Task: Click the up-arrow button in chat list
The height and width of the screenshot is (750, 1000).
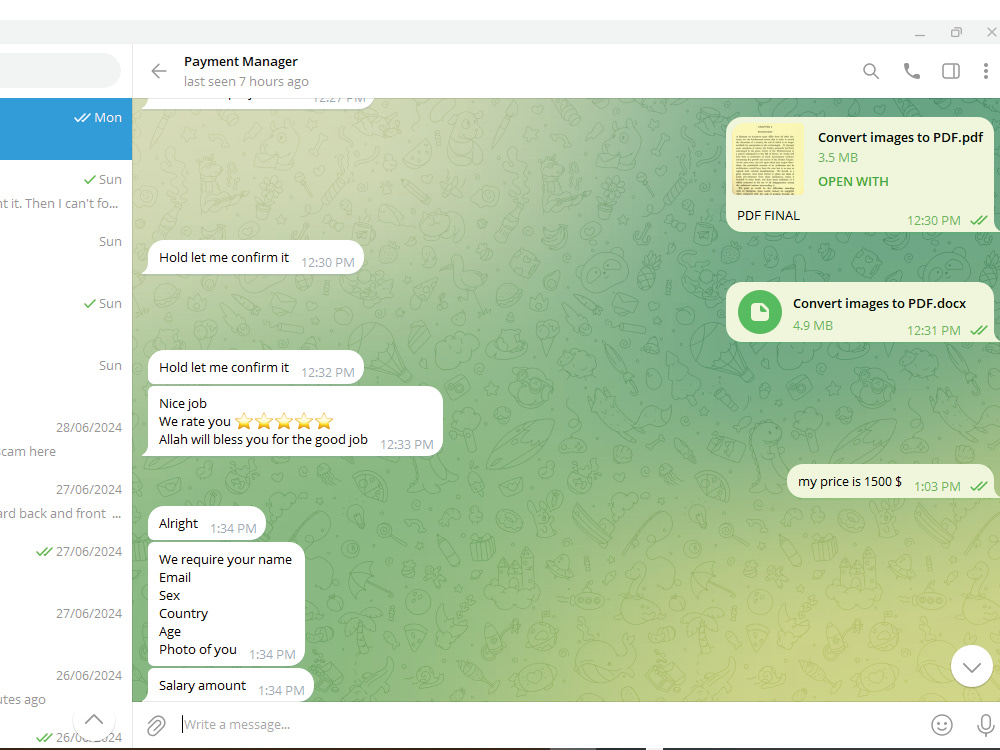Action: click(94, 720)
